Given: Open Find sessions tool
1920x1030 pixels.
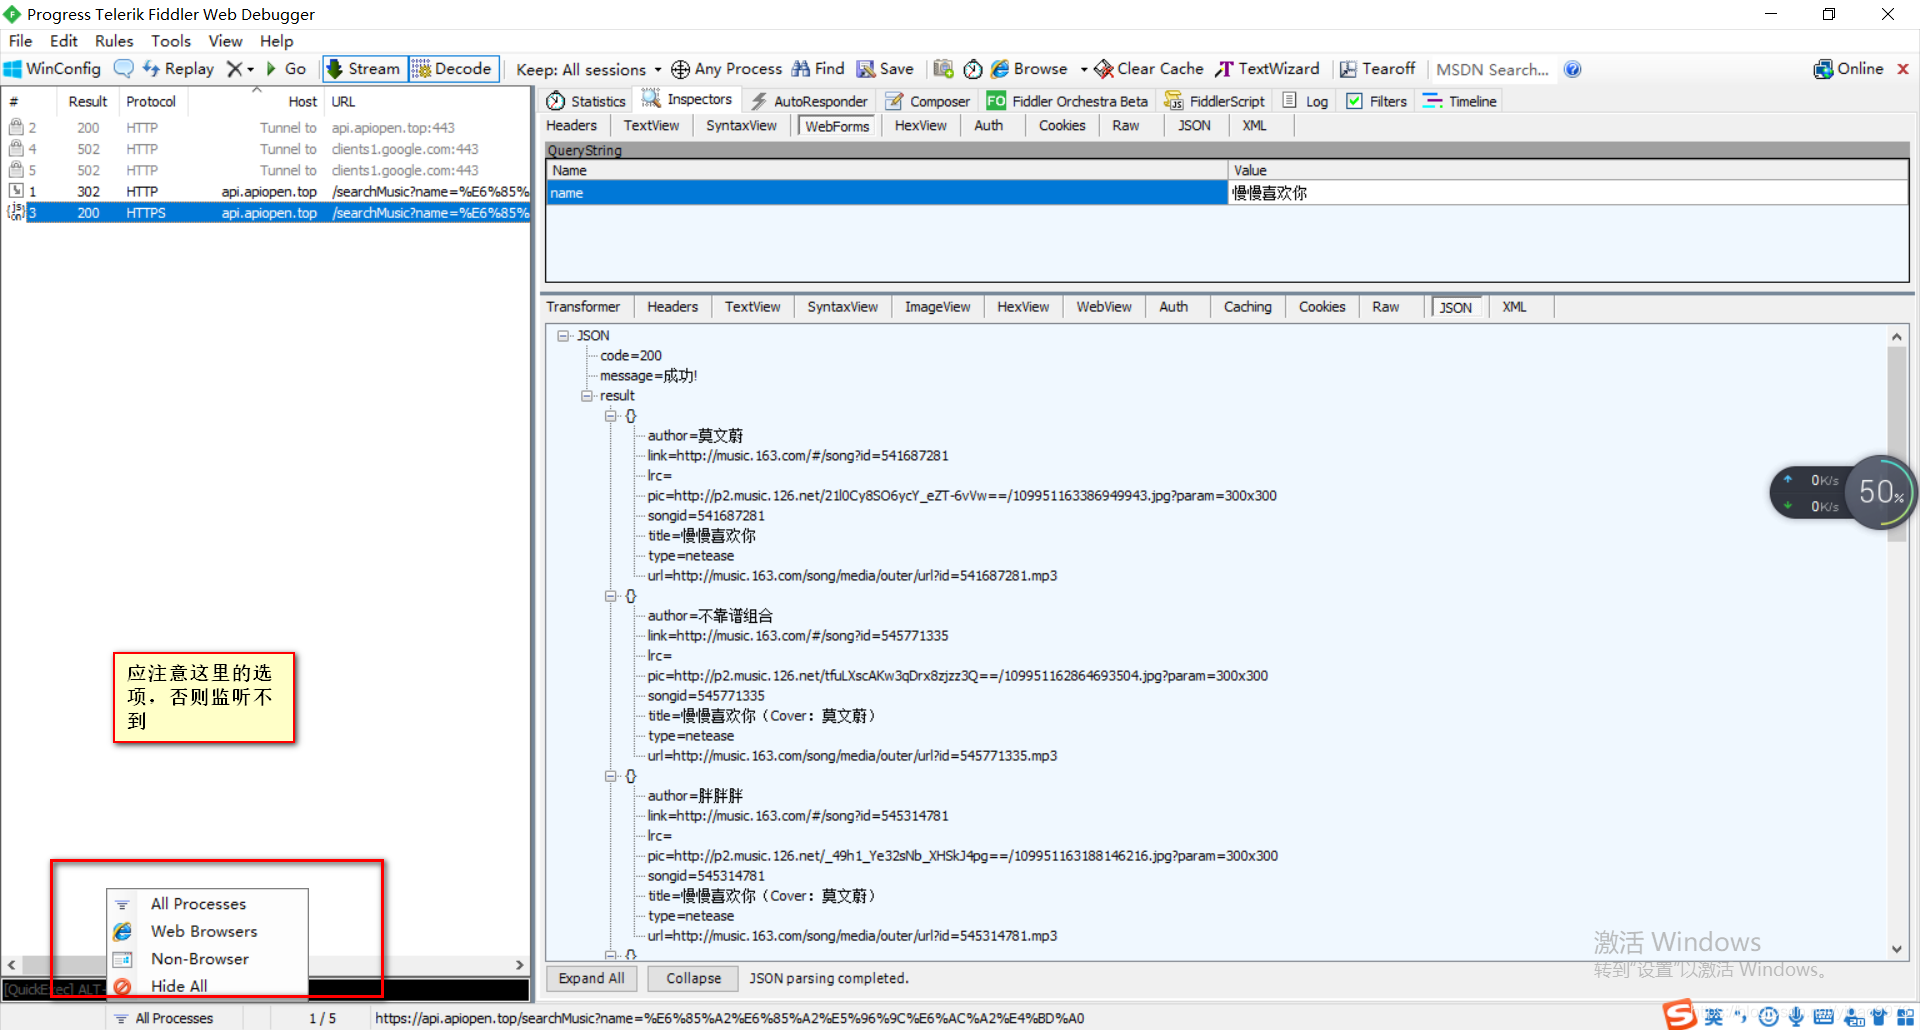Looking at the screenshot, I should click(818, 69).
